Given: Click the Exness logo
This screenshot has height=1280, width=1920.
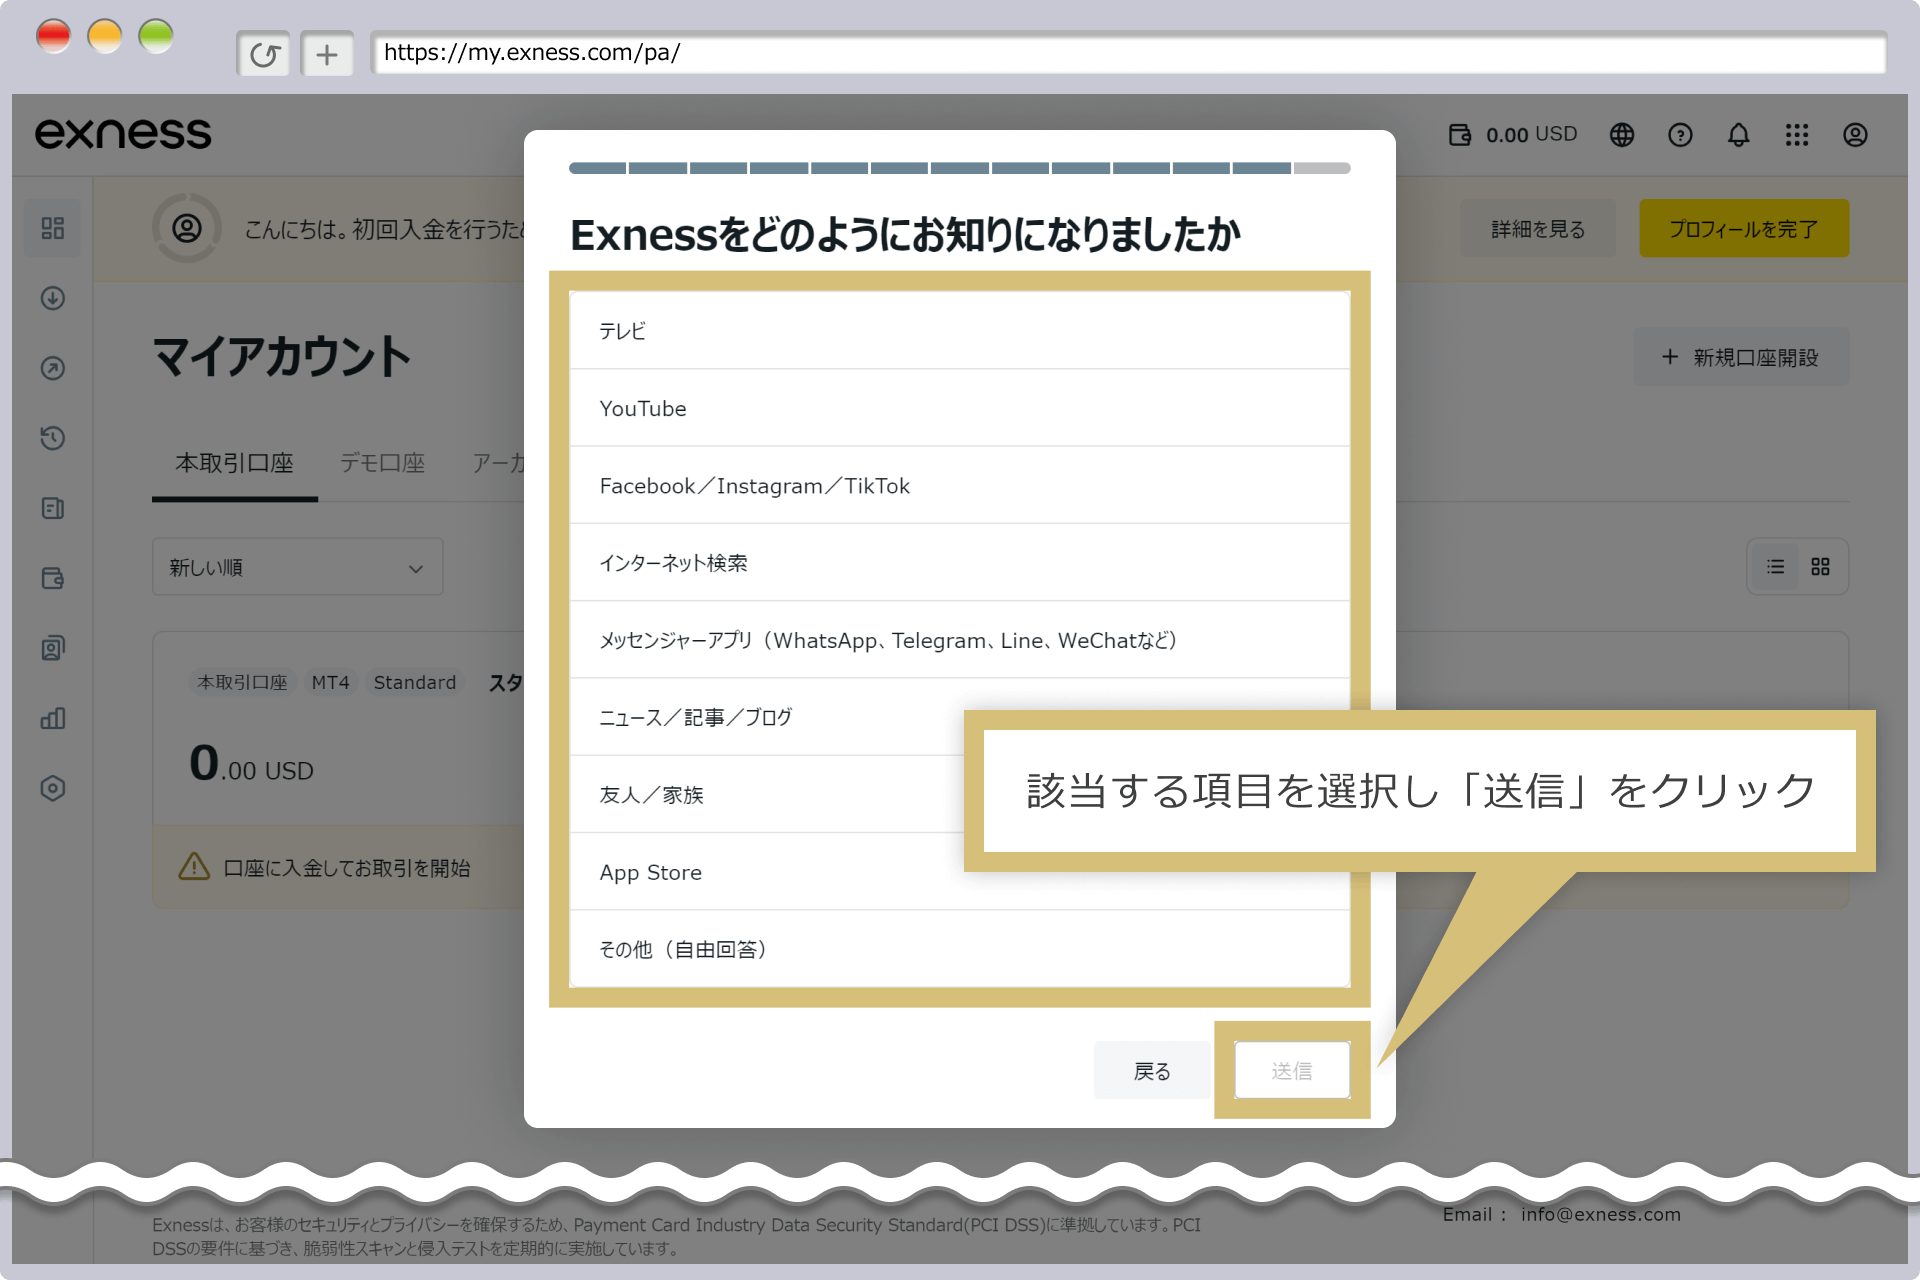Looking at the screenshot, I should pyautogui.click(x=123, y=133).
